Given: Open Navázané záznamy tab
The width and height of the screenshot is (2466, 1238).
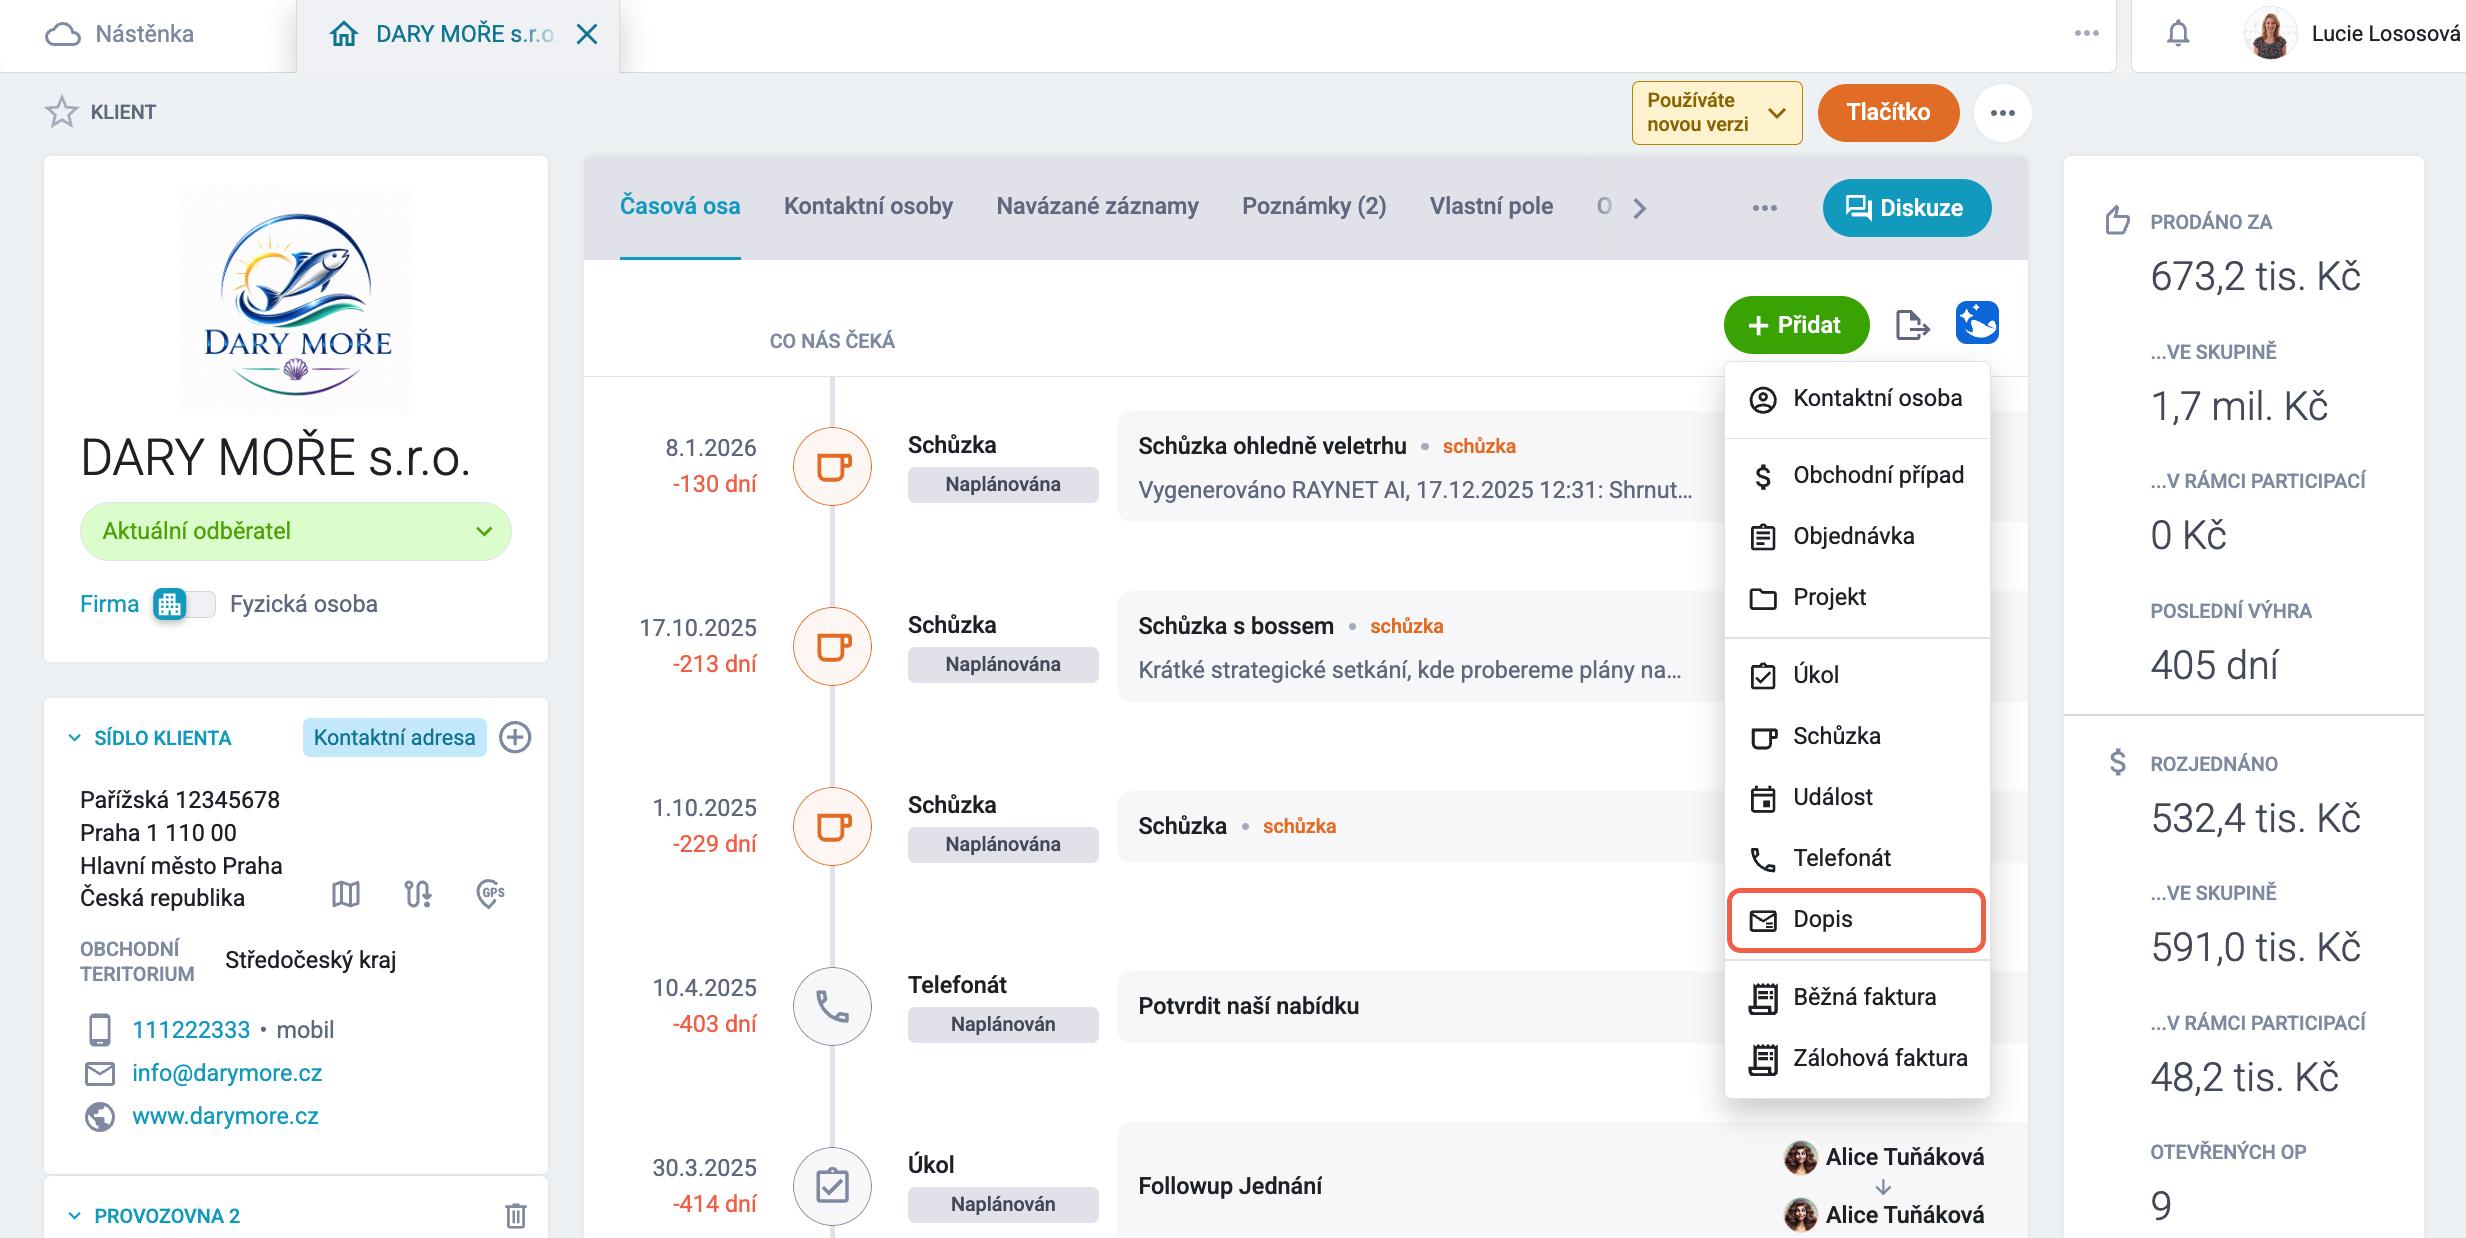Looking at the screenshot, I should [x=1097, y=206].
